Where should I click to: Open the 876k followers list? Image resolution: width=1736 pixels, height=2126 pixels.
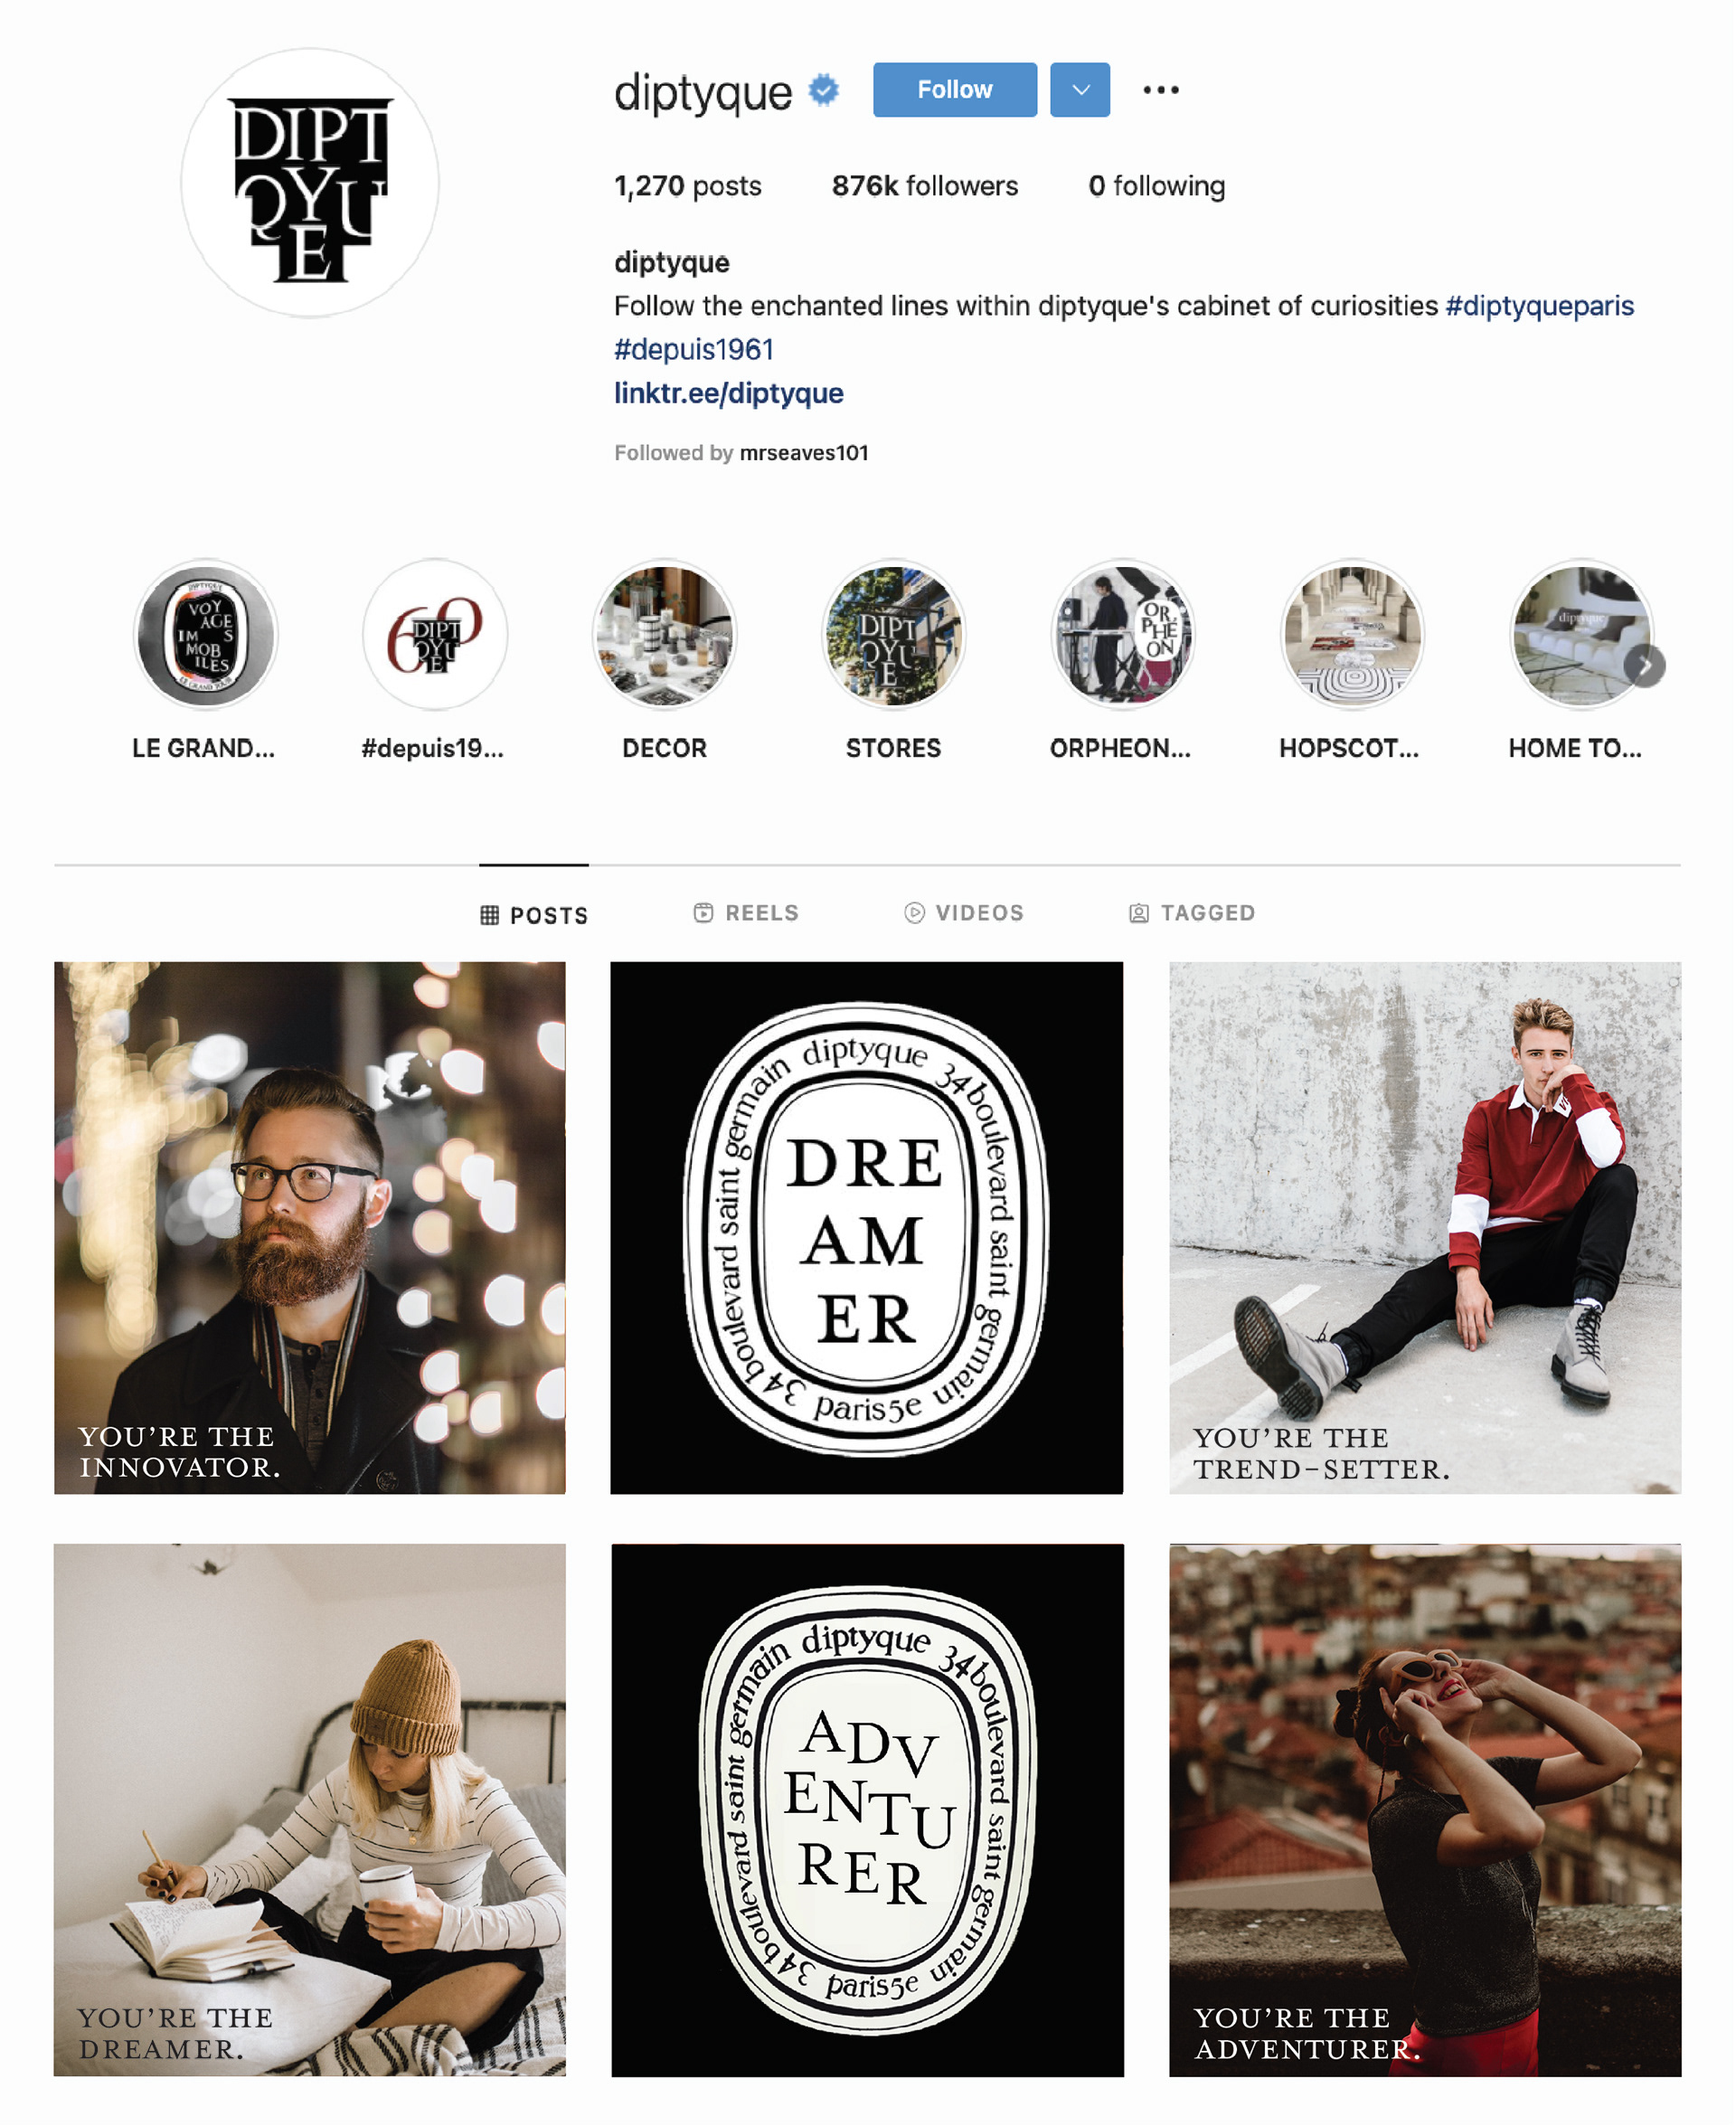coord(925,186)
